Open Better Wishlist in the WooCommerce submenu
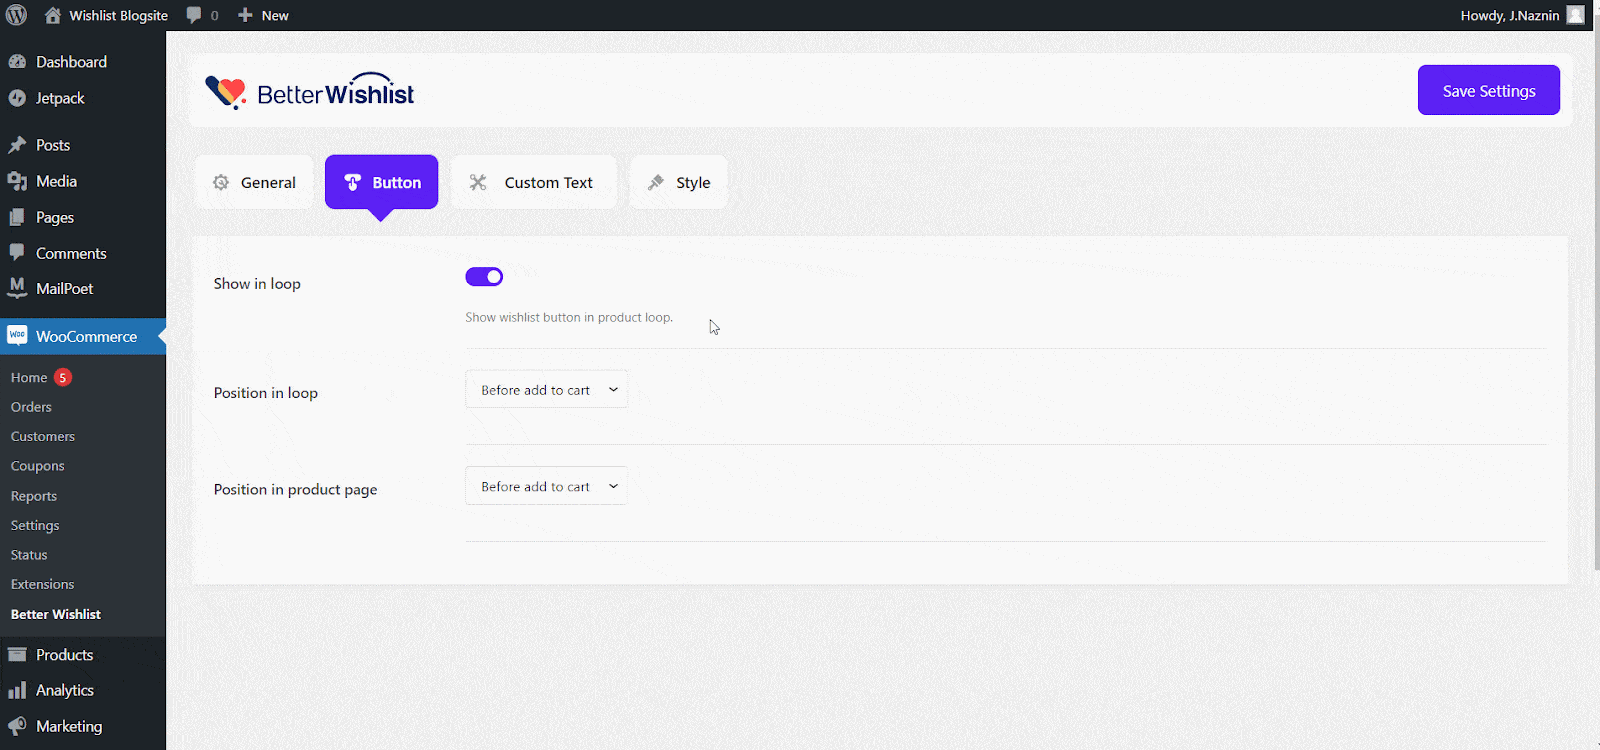Viewport: 1600px width, 750px height. tap(56, 614)
